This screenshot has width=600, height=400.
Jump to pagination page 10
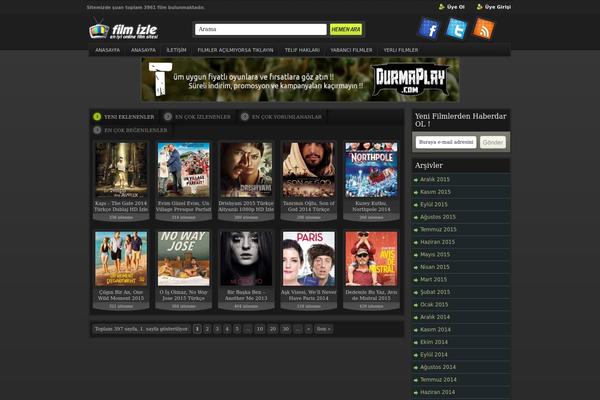[260, 329]
